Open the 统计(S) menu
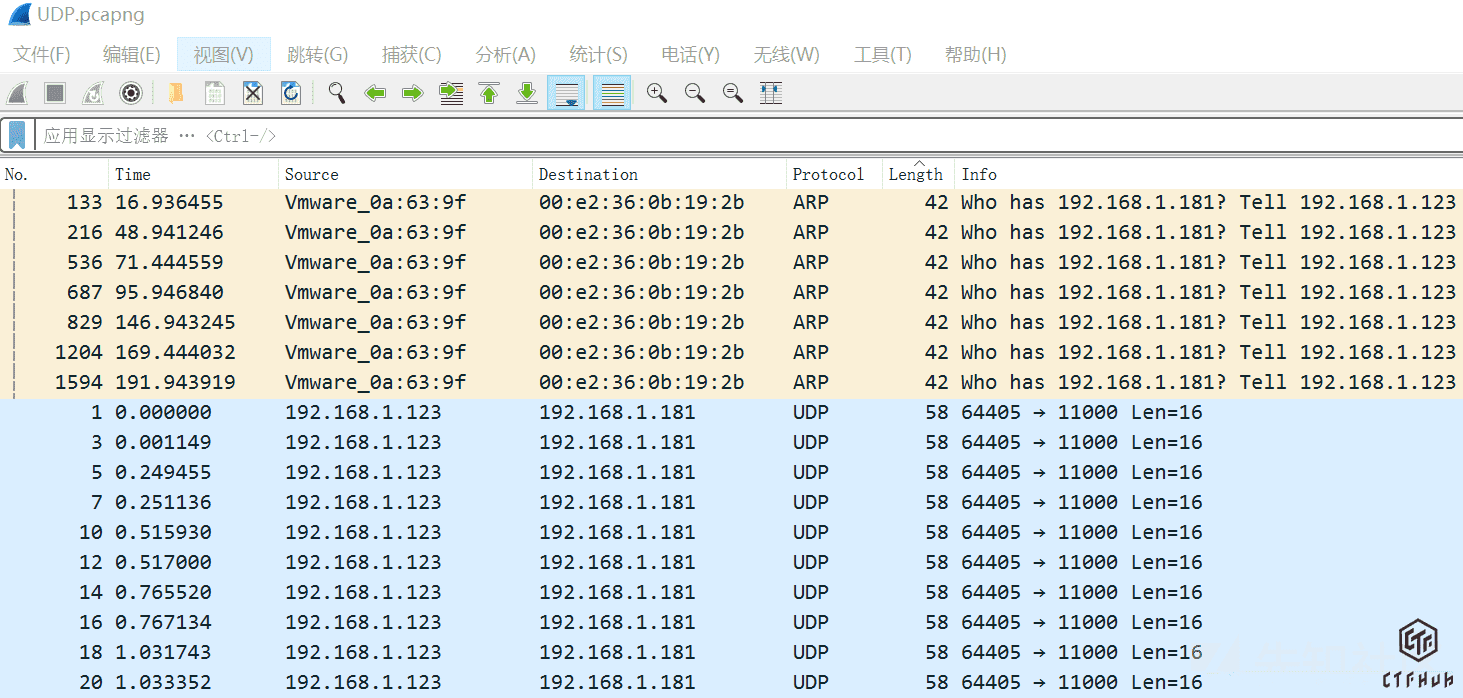This screenshot has height=698, width=1463. (x=598, y=54)
